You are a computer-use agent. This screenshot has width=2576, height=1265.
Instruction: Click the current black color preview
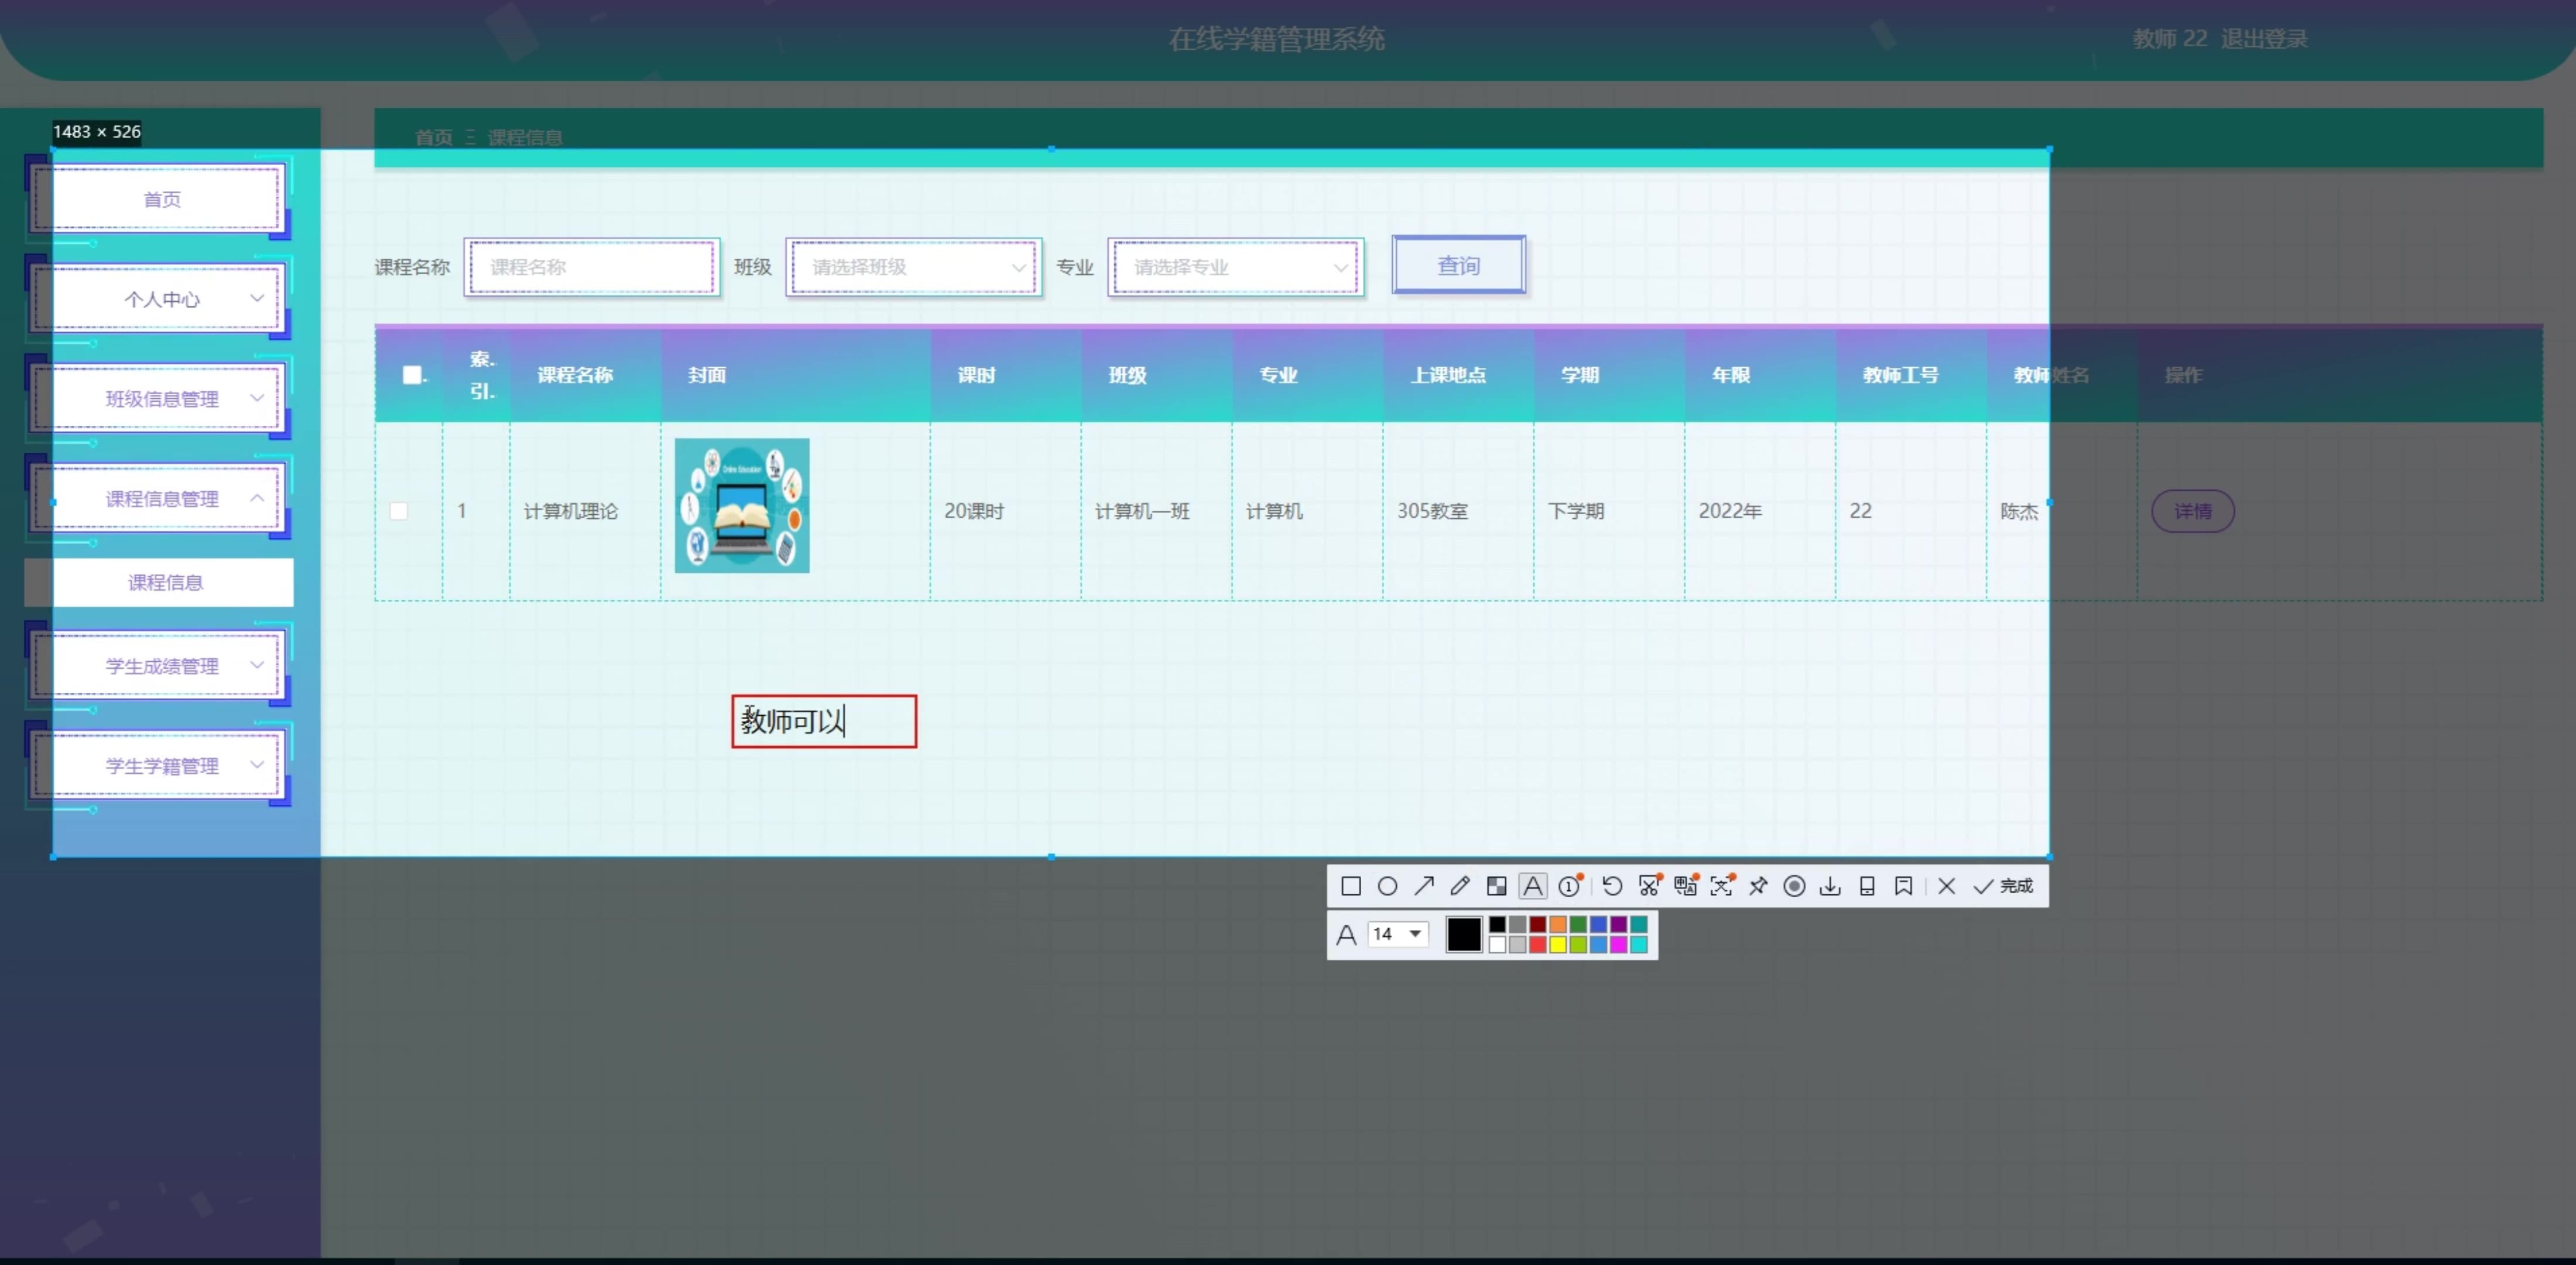[1463, 934]
